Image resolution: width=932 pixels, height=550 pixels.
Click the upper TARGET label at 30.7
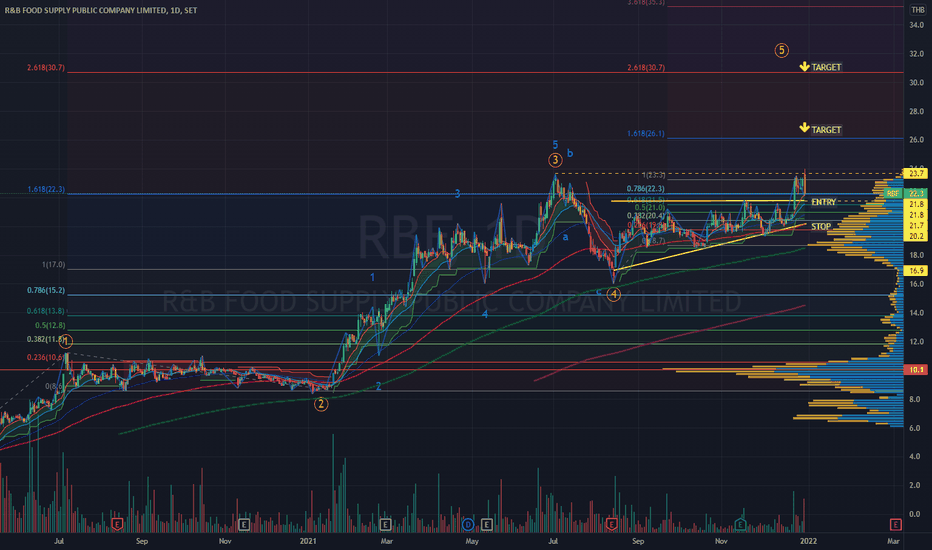pyautogui.click(x=826, y=67)
